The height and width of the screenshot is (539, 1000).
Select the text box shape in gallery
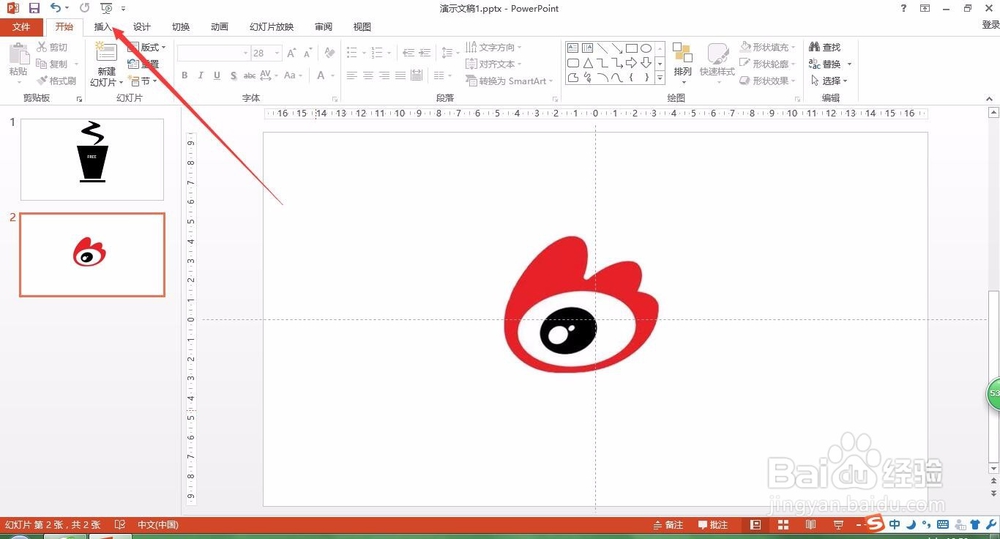(x=573, y=48)
